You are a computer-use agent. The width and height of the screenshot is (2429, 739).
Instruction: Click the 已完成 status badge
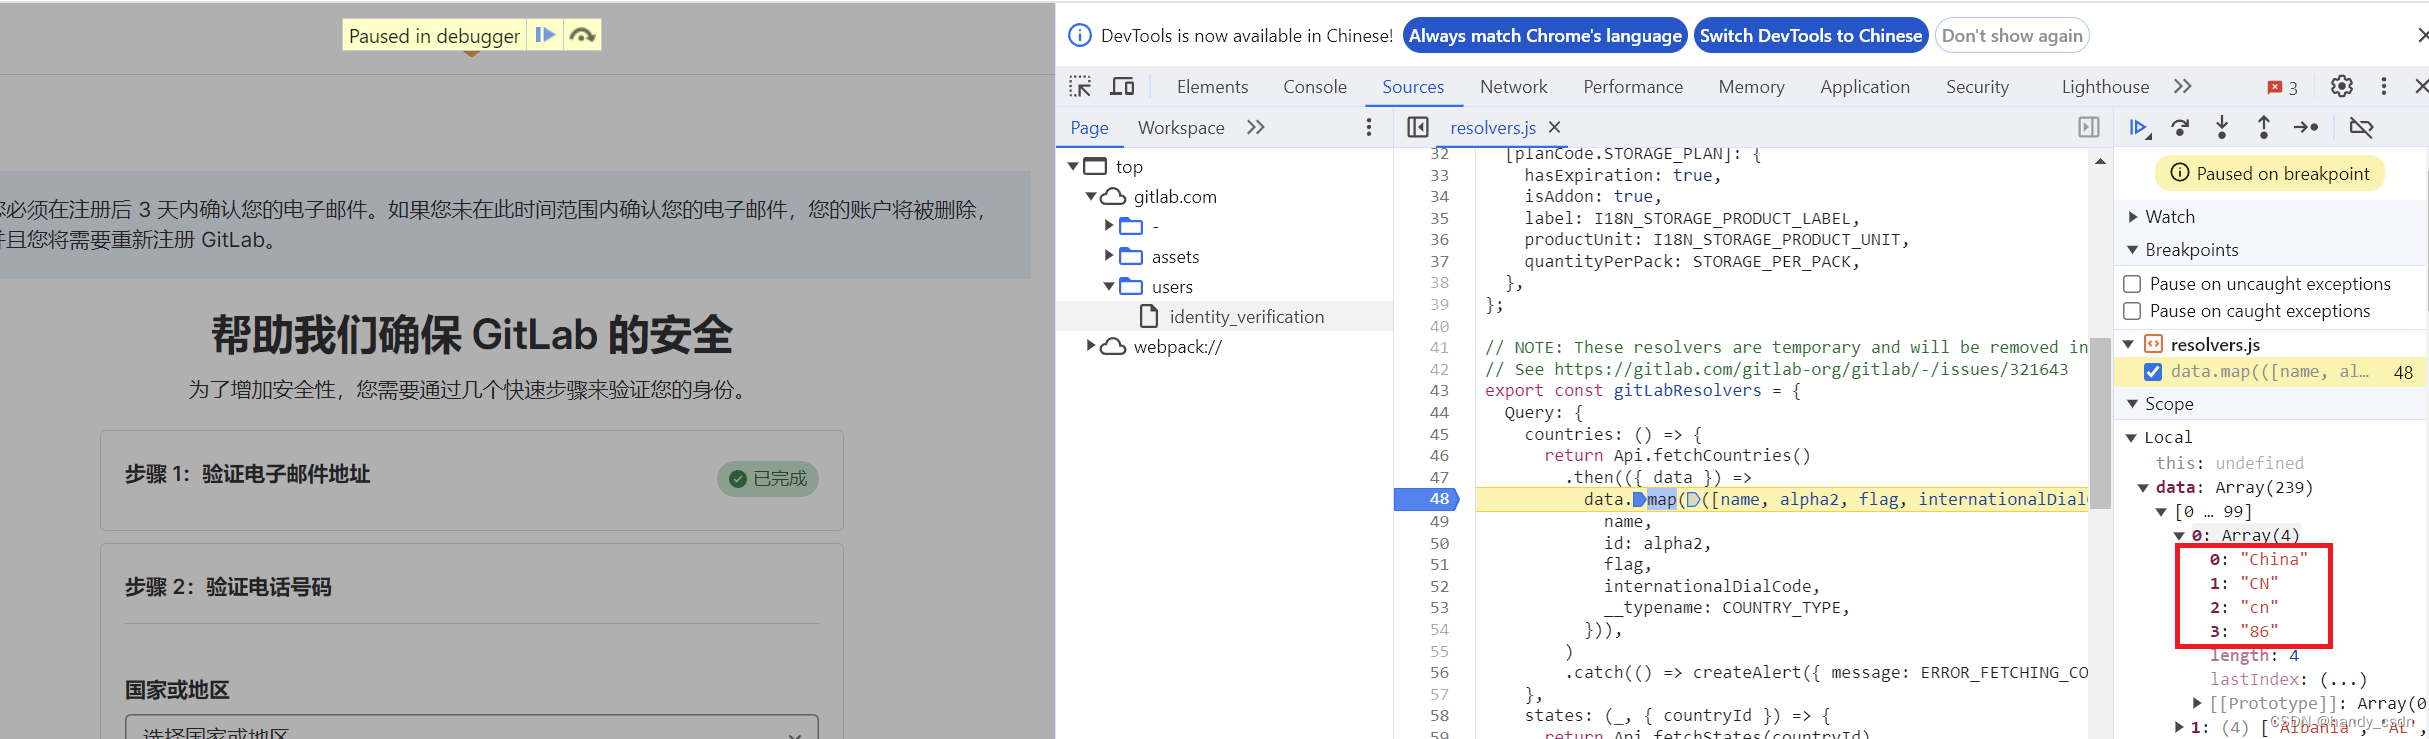click(x=768, y=479)
